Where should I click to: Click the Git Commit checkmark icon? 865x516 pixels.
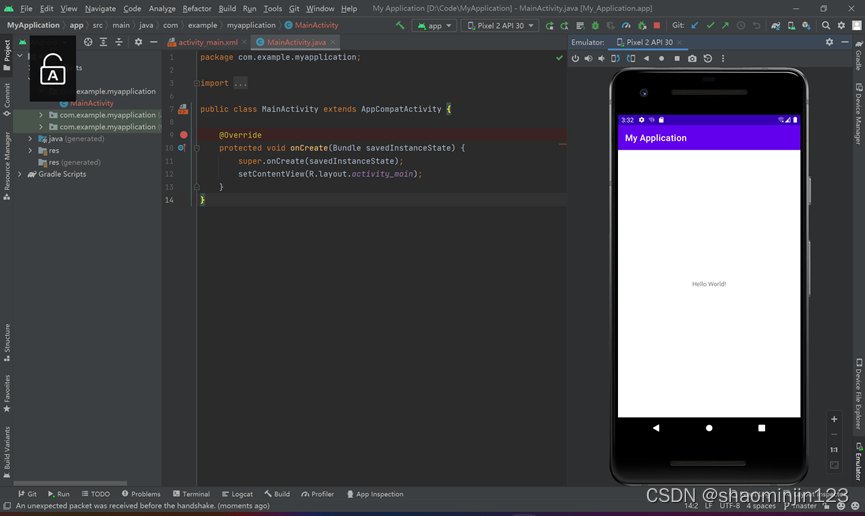pyautogui.click(x=711, y=25)
